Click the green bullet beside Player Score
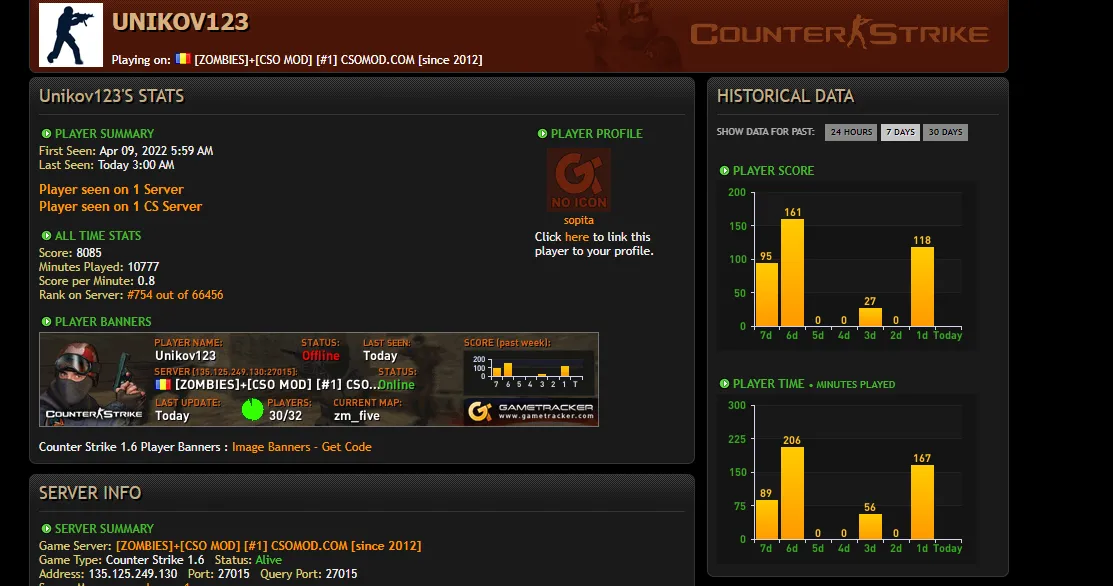The image size is (1113, 586). point(724,171)
